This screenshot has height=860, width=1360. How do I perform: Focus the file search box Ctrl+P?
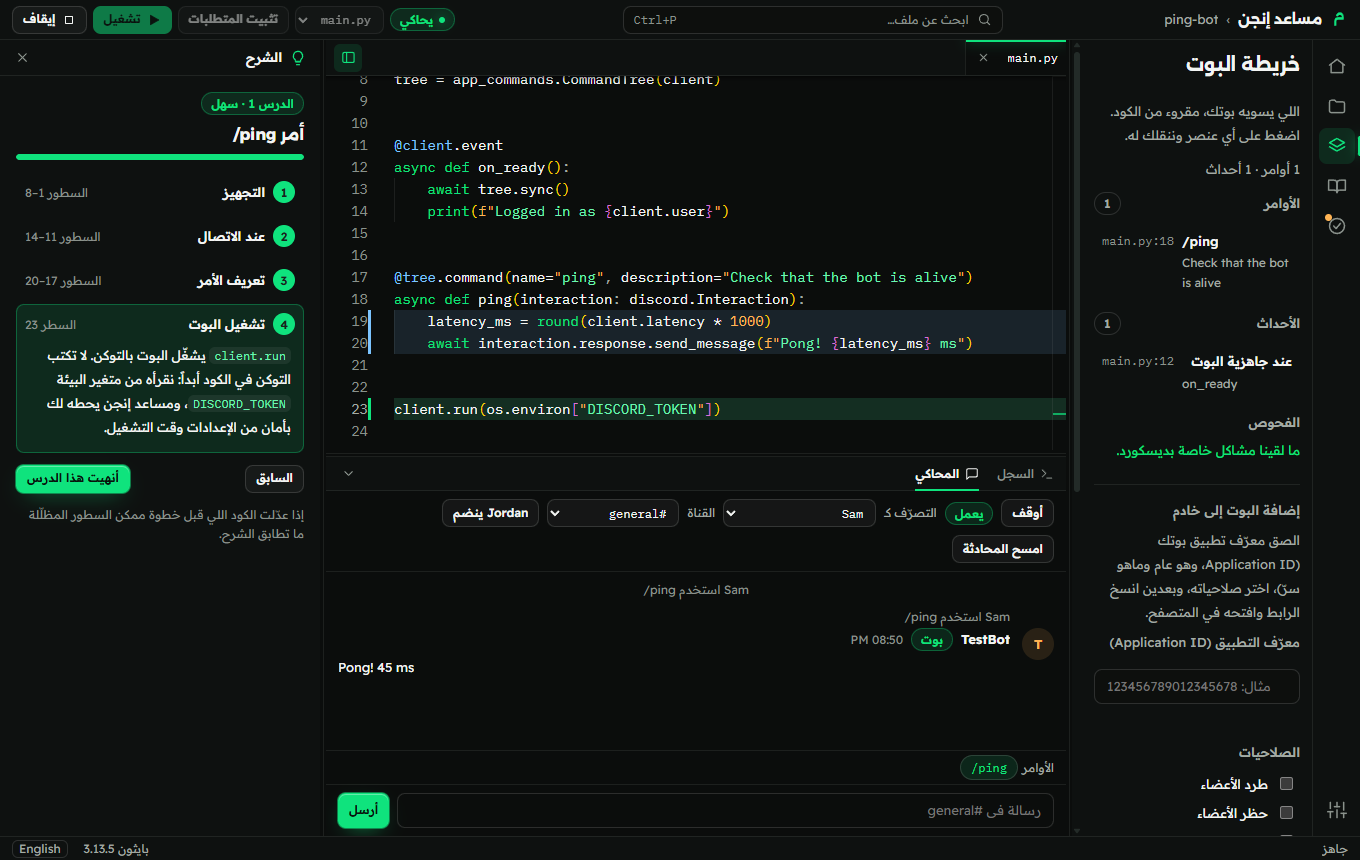click(x=813, y=20)
